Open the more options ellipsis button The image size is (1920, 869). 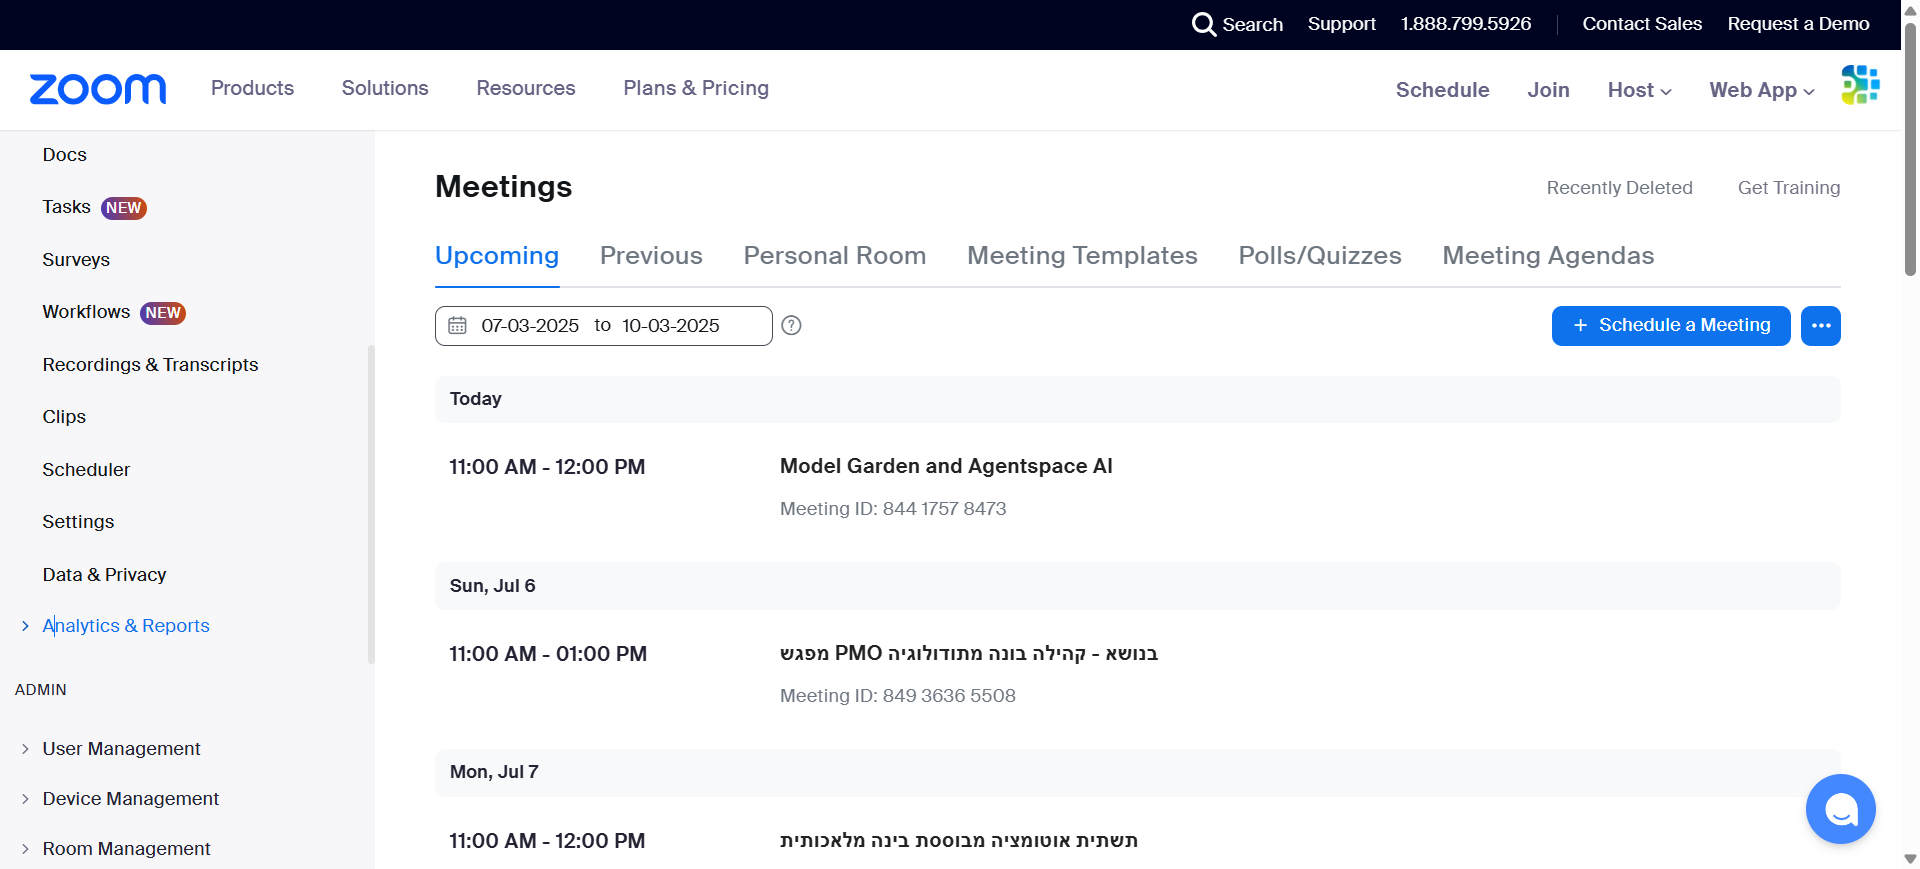tap(1820, 326)
